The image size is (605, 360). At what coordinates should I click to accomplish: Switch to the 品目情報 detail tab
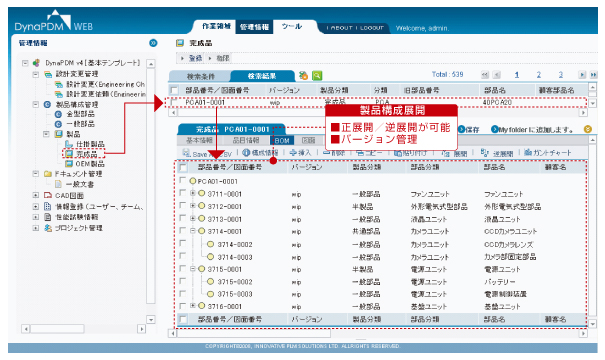click(x=246, y=140)
